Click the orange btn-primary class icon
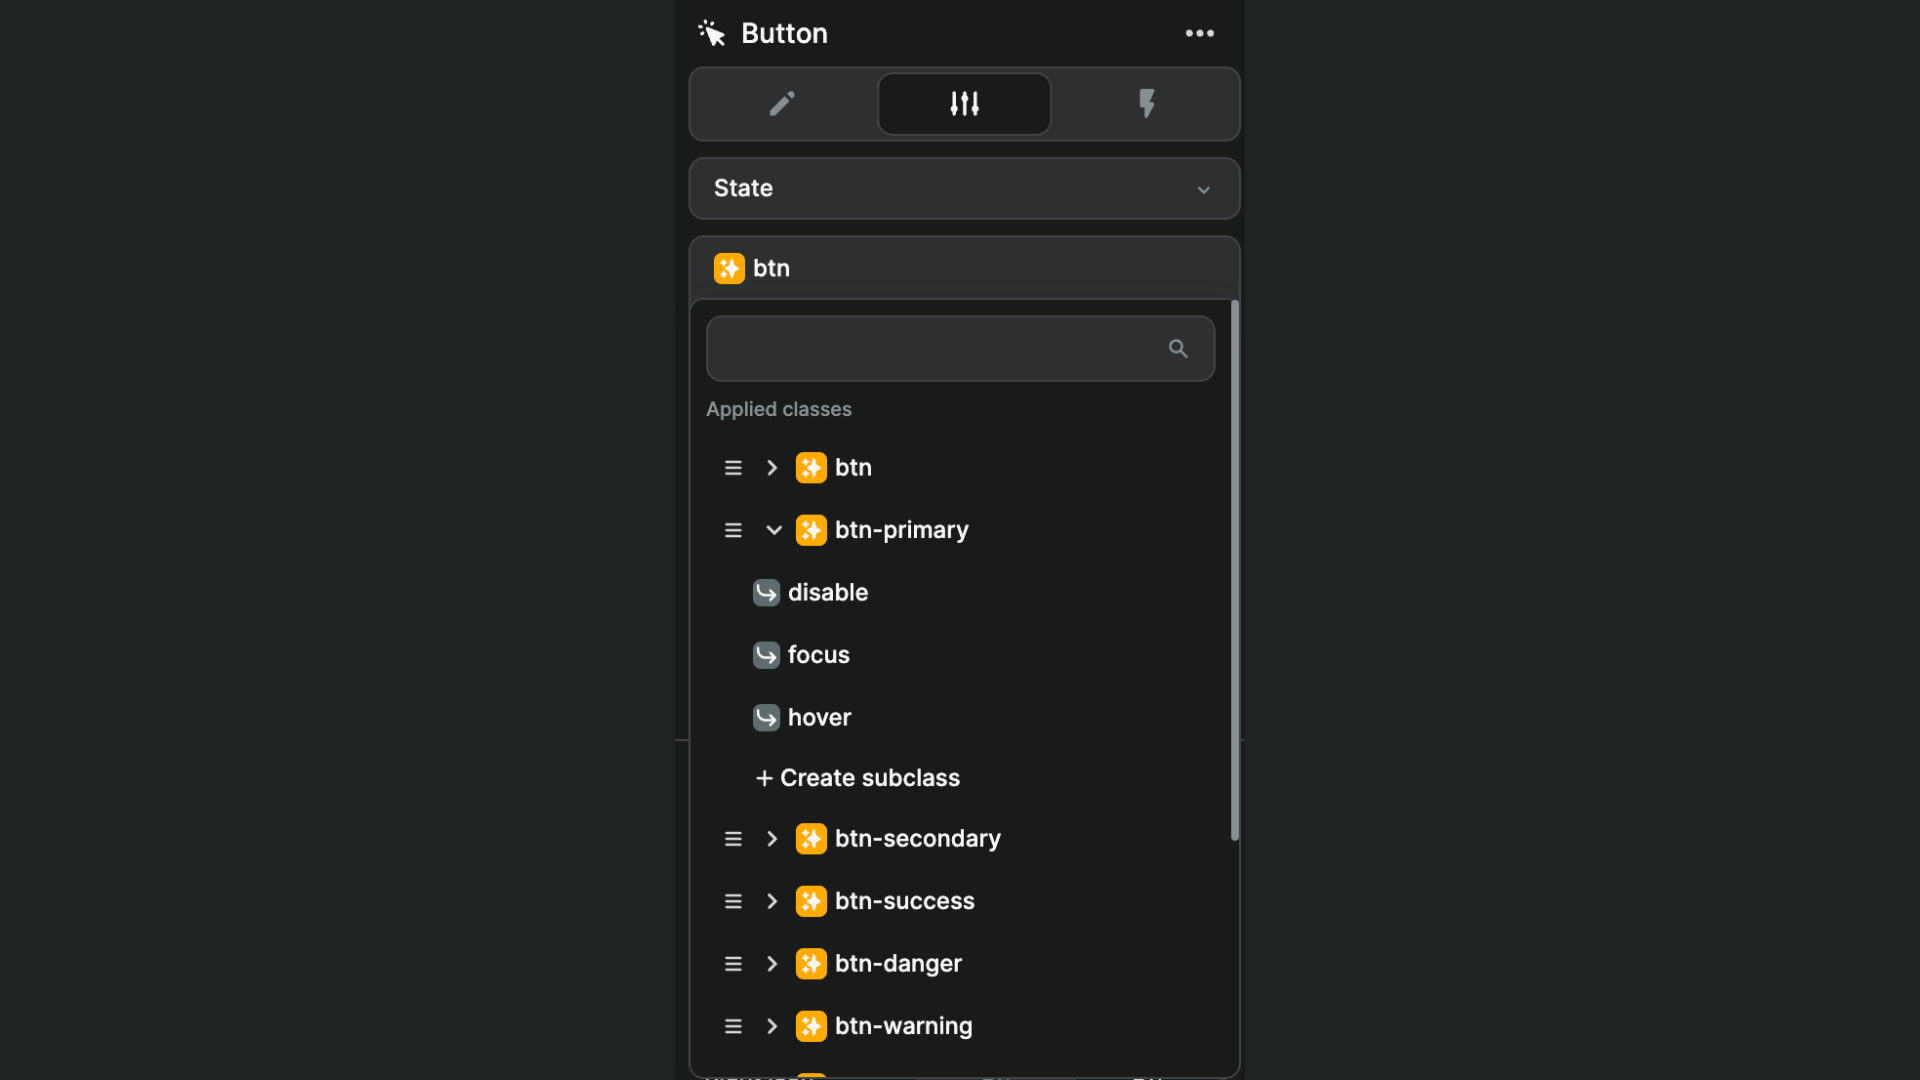 pyautogui.click(x=811, y=530)
